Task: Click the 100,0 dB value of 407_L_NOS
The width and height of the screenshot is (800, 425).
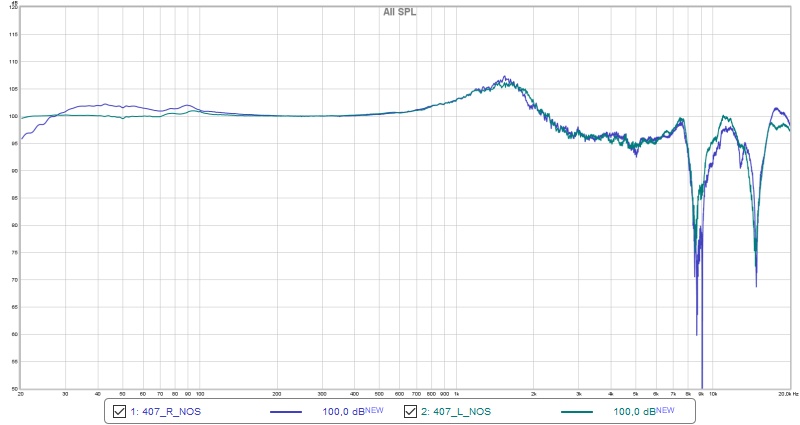Action: click(633, 411)
